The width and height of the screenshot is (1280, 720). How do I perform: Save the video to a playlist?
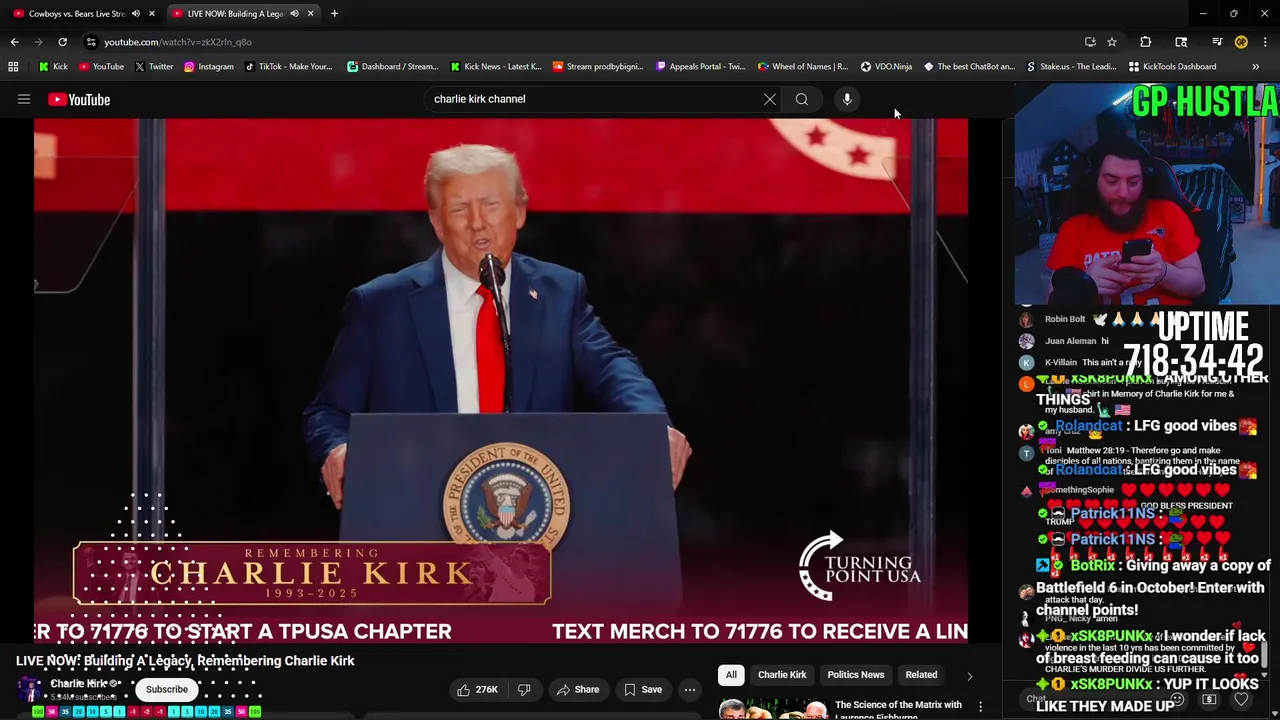(x=643, y=689)
